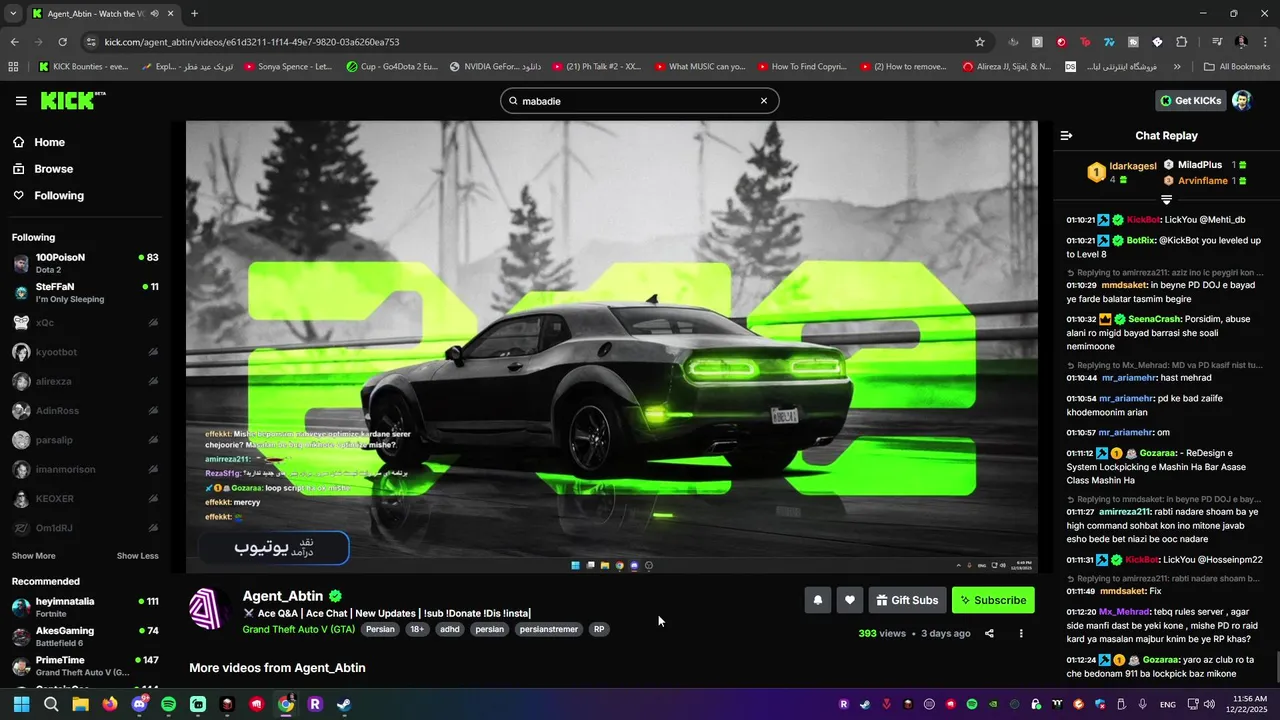Clear the search box with X icon
1280x720 pixels.
(764, 101)
